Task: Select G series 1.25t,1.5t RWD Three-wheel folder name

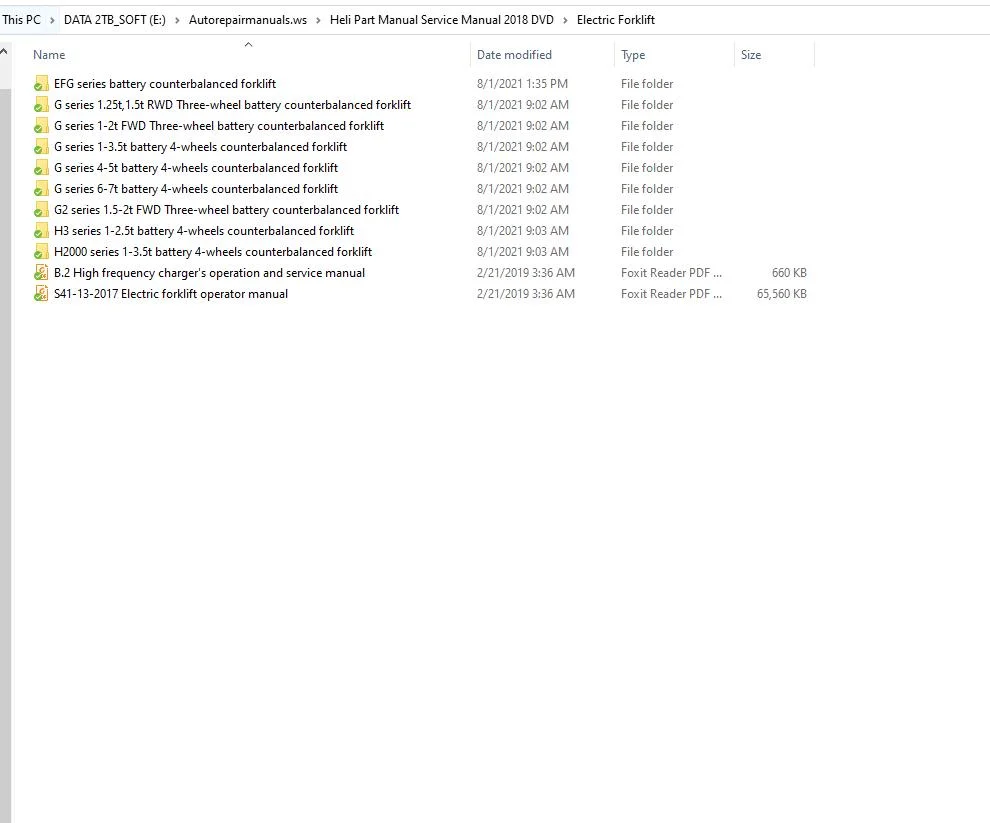Action: coord(232,105)
